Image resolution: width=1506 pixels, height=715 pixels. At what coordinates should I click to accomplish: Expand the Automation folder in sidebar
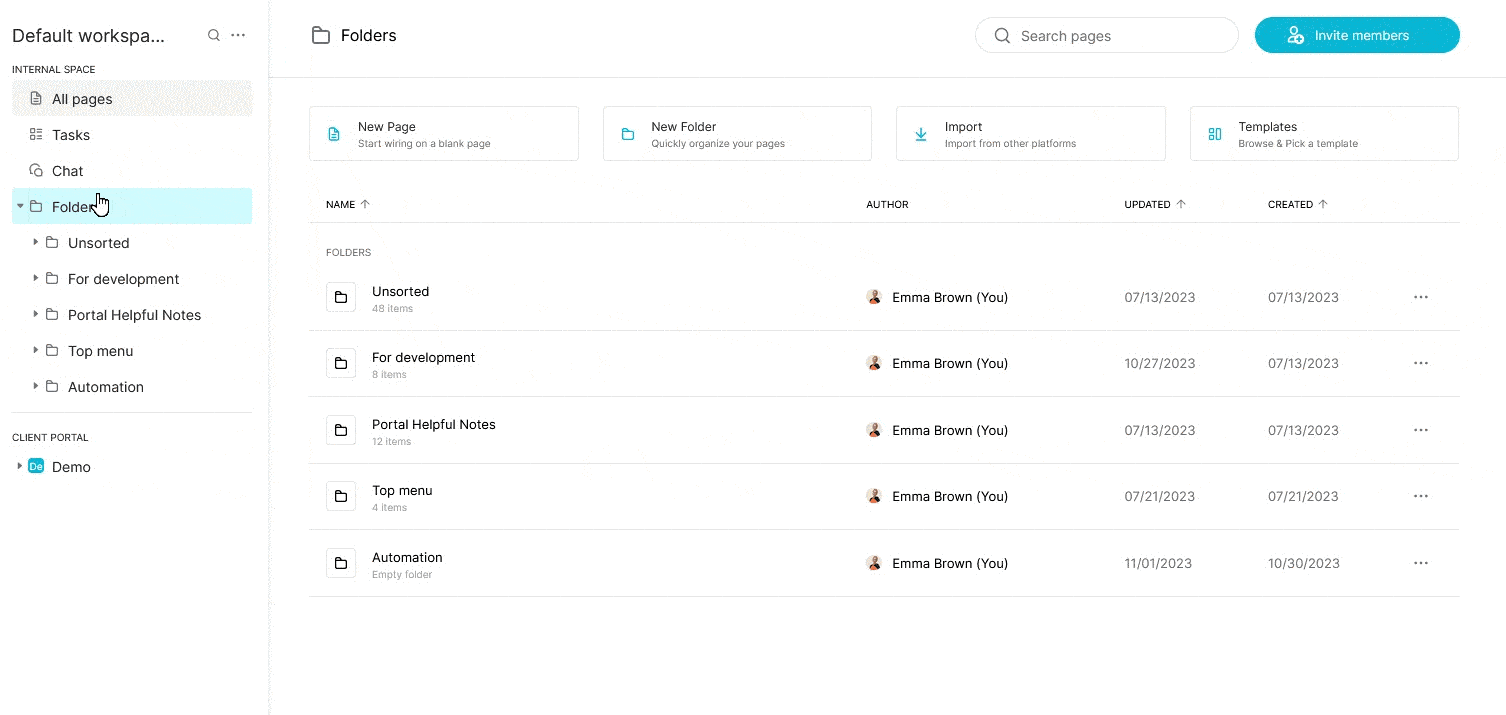(36, 386)
